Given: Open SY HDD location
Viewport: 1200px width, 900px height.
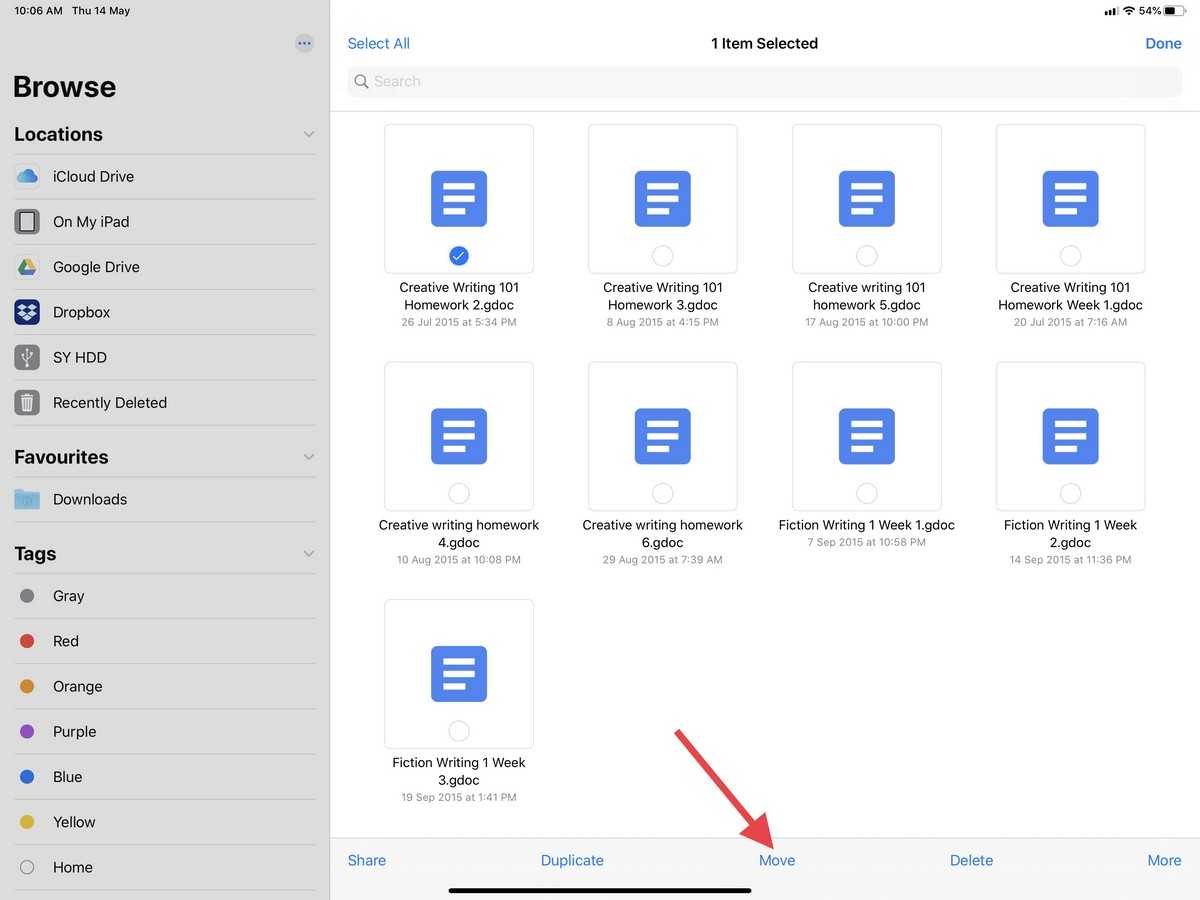Looking at the screenshot, I should 165,357.
